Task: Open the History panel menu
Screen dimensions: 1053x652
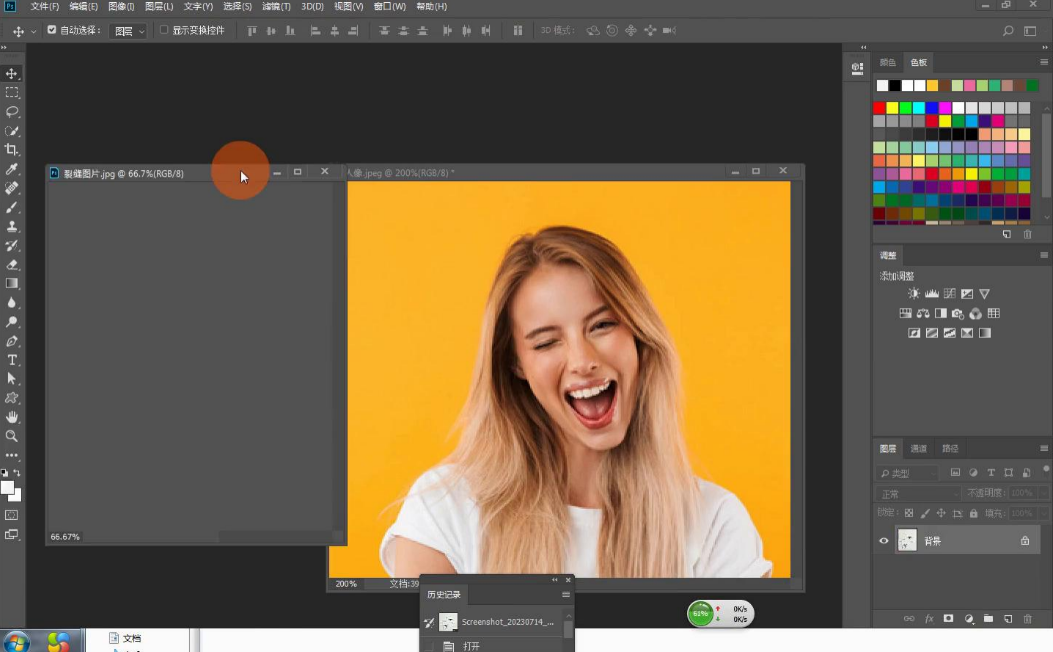Action: point(566,594)
